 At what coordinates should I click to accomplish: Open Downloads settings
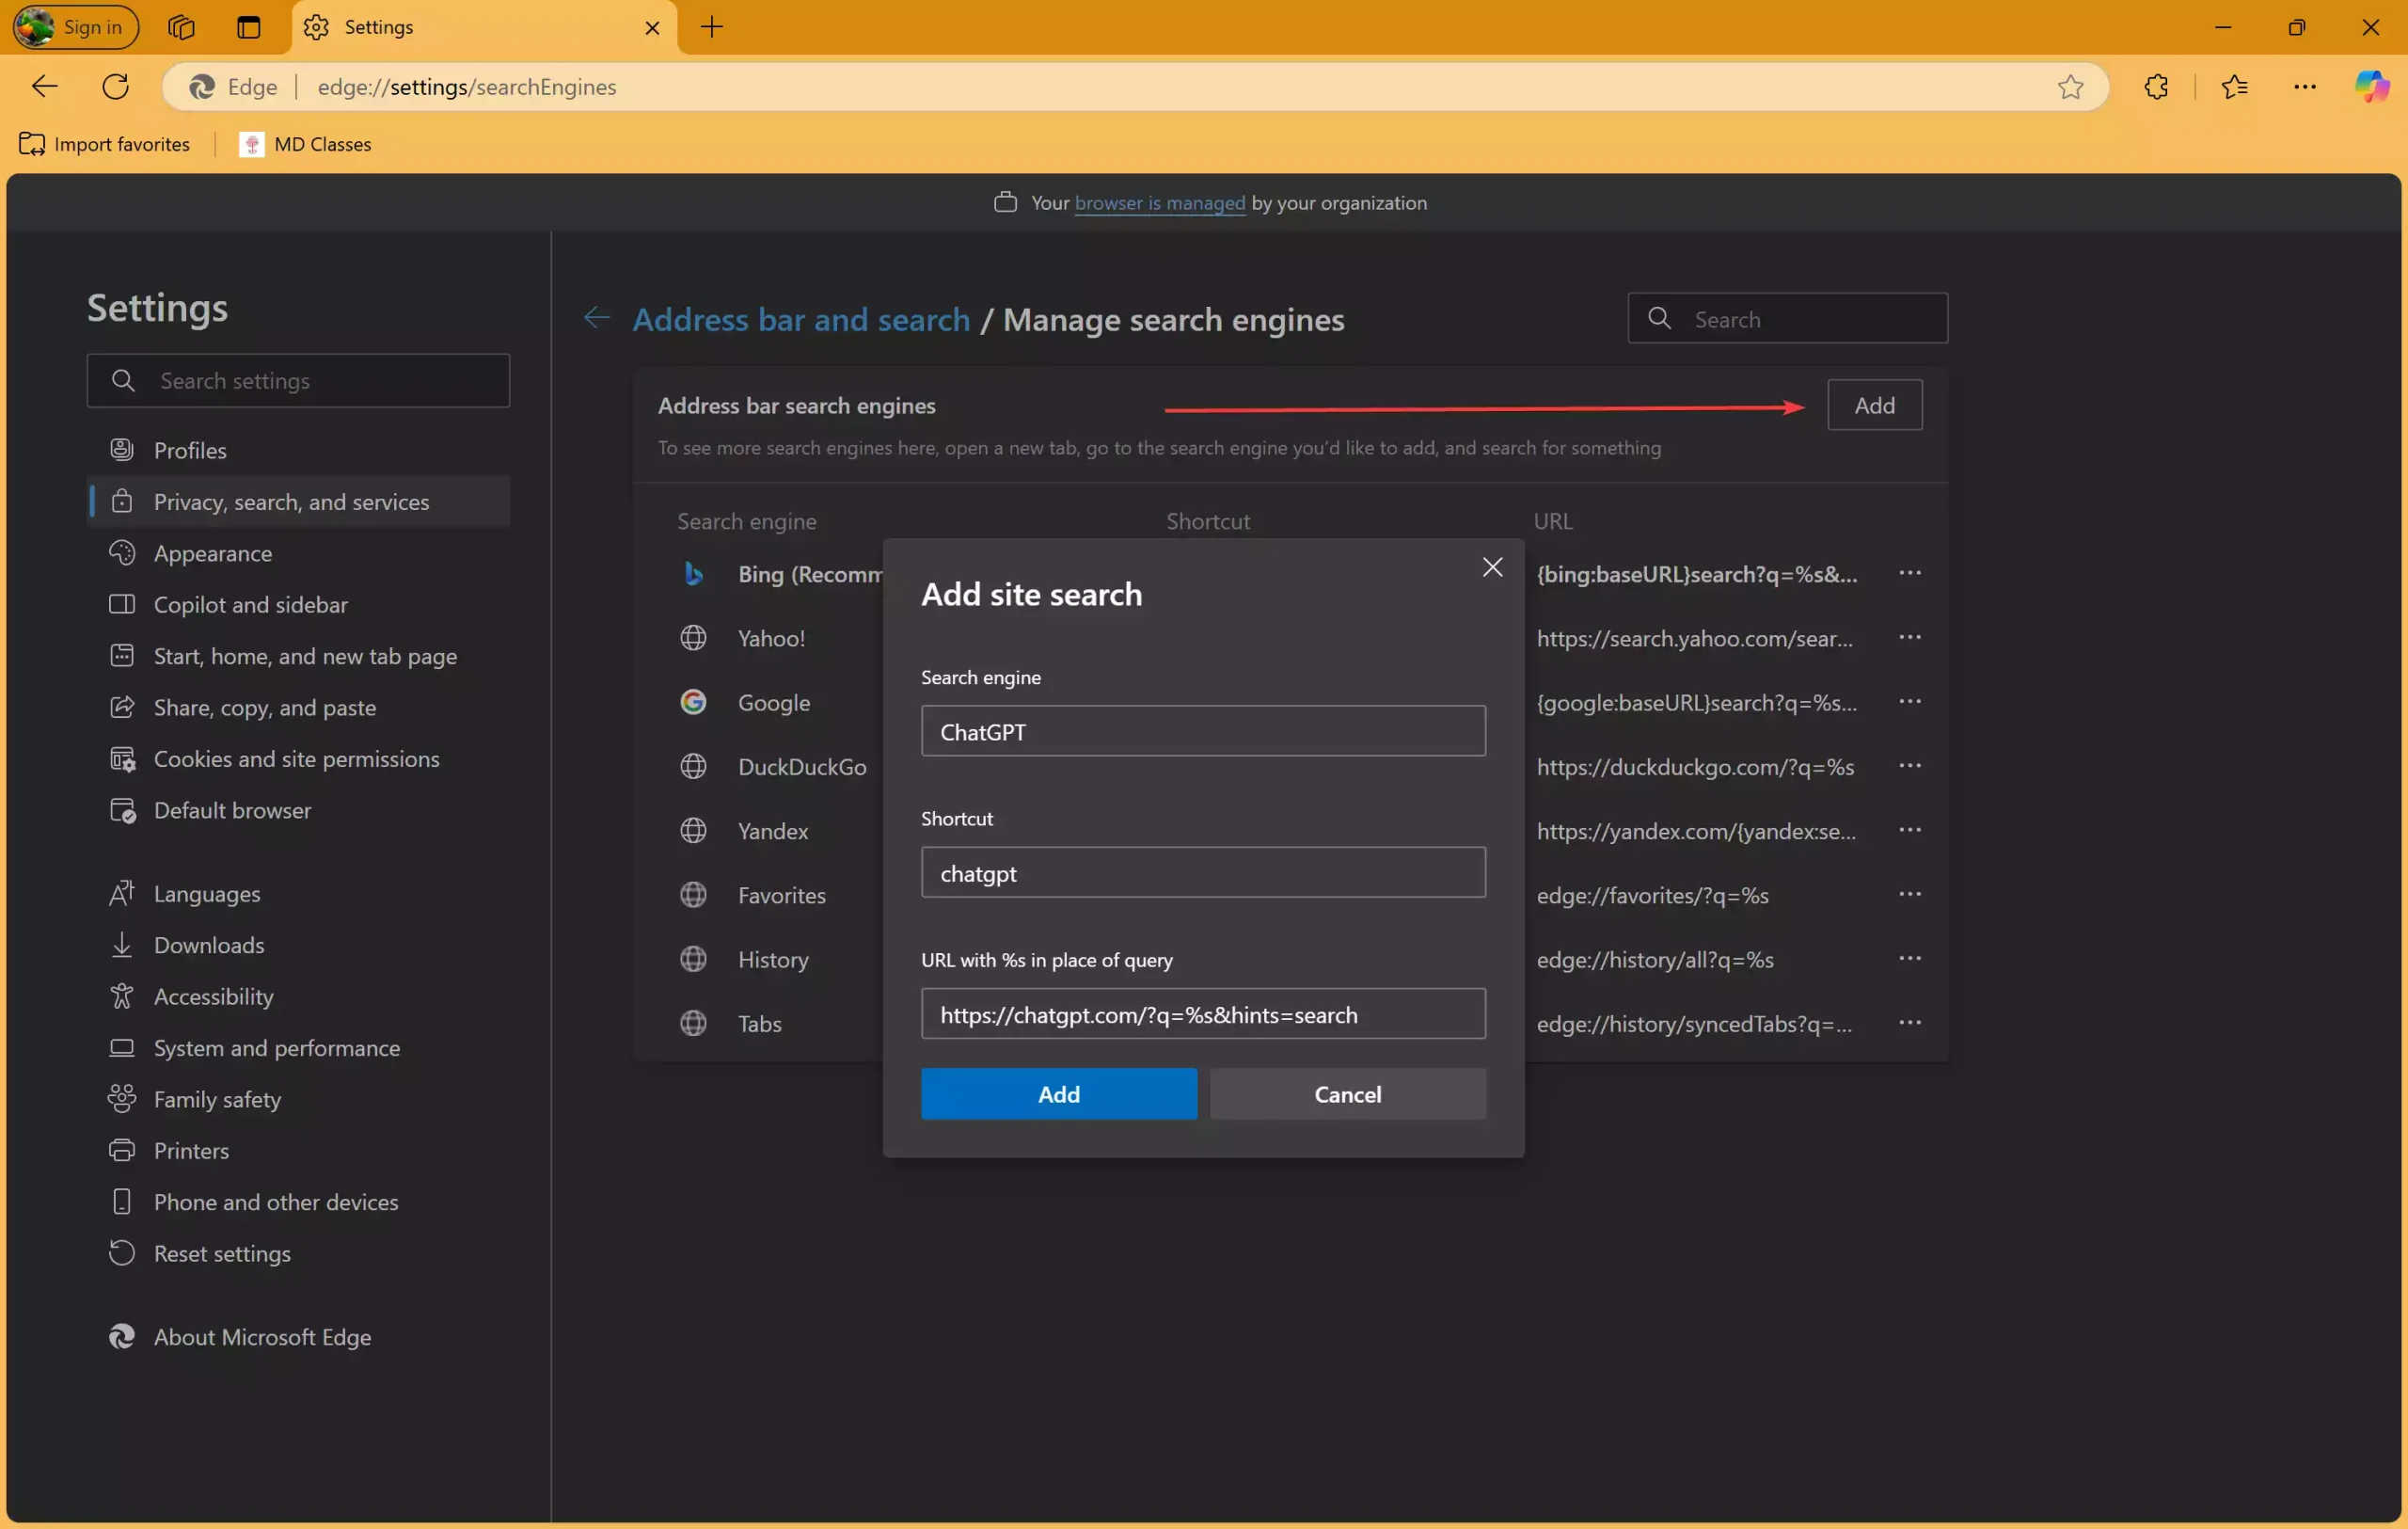tap(298, 945)
